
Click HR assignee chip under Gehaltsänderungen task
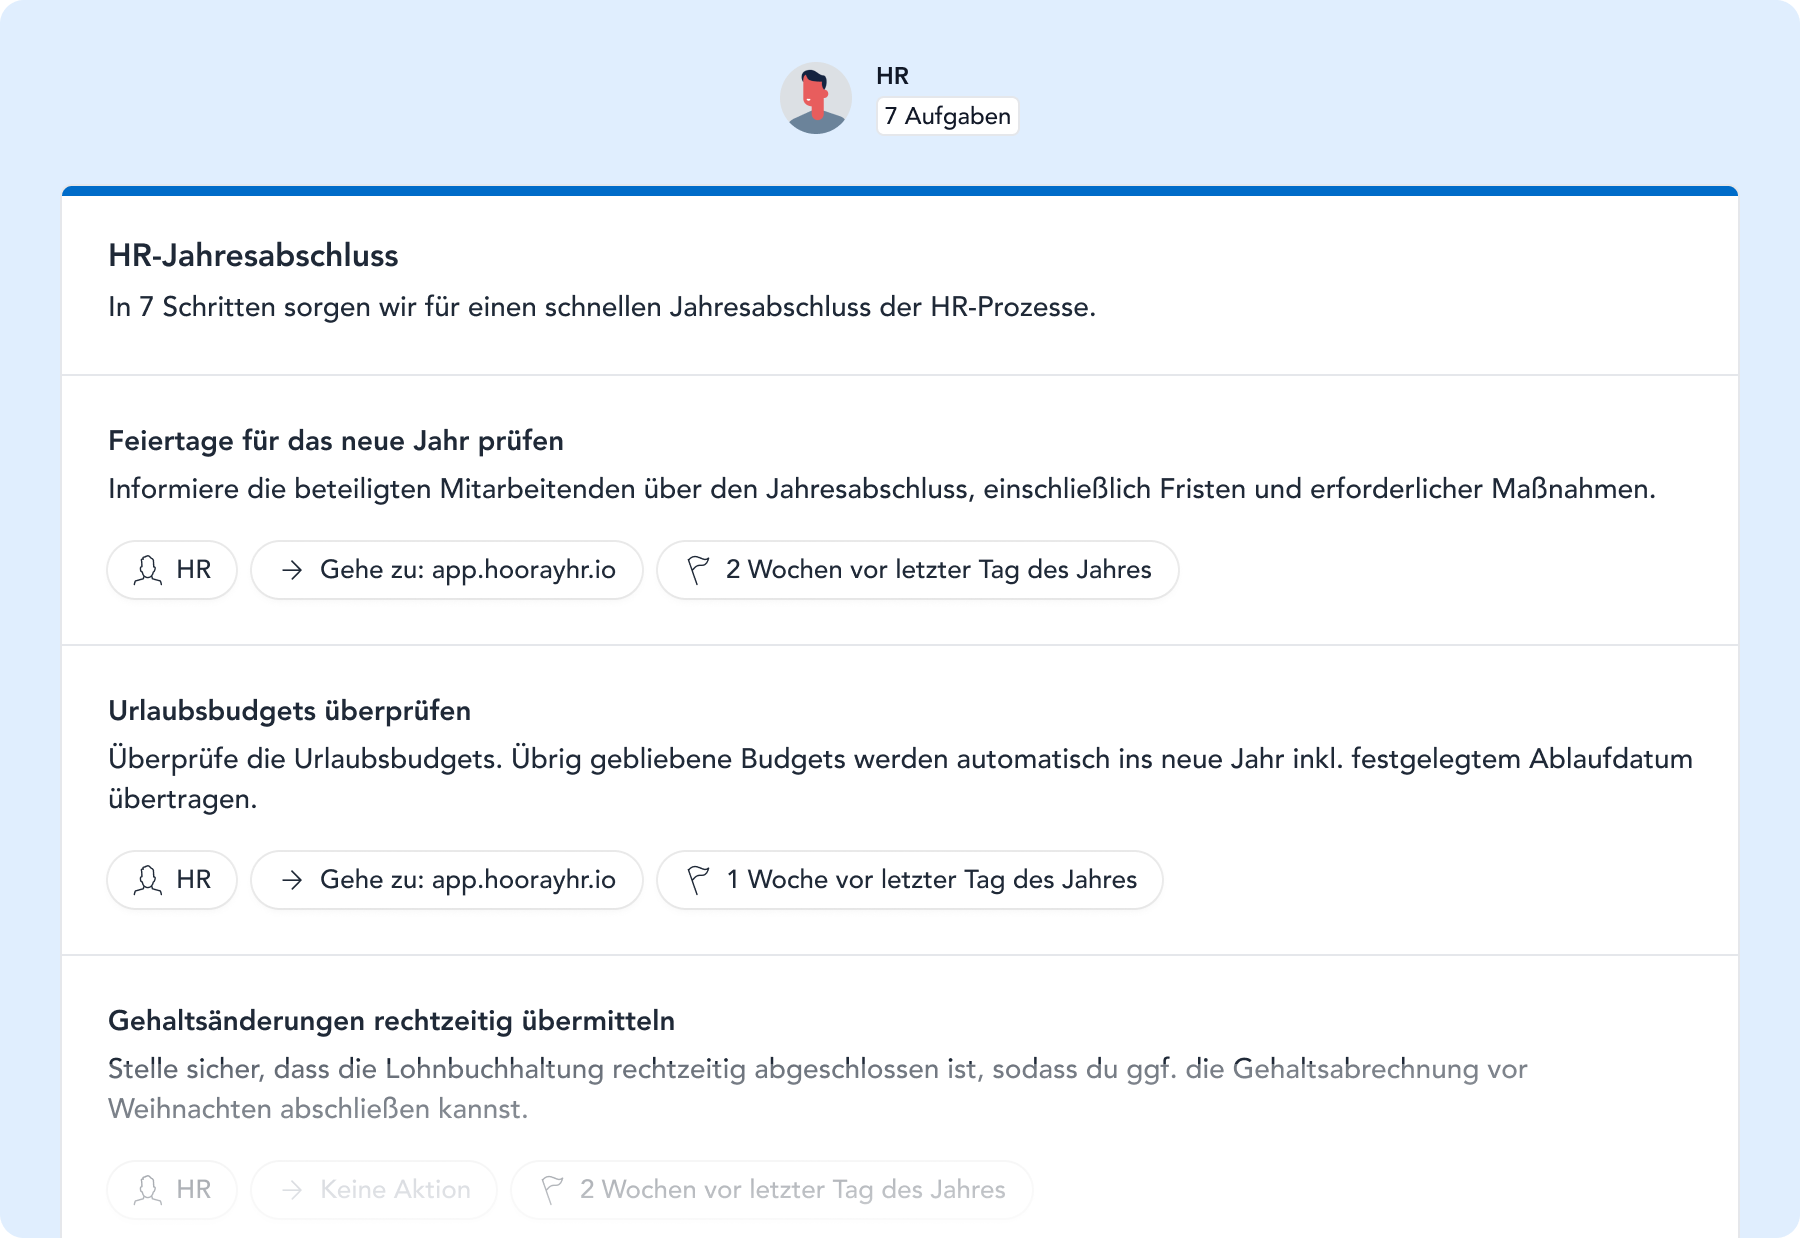point(172,1190)
